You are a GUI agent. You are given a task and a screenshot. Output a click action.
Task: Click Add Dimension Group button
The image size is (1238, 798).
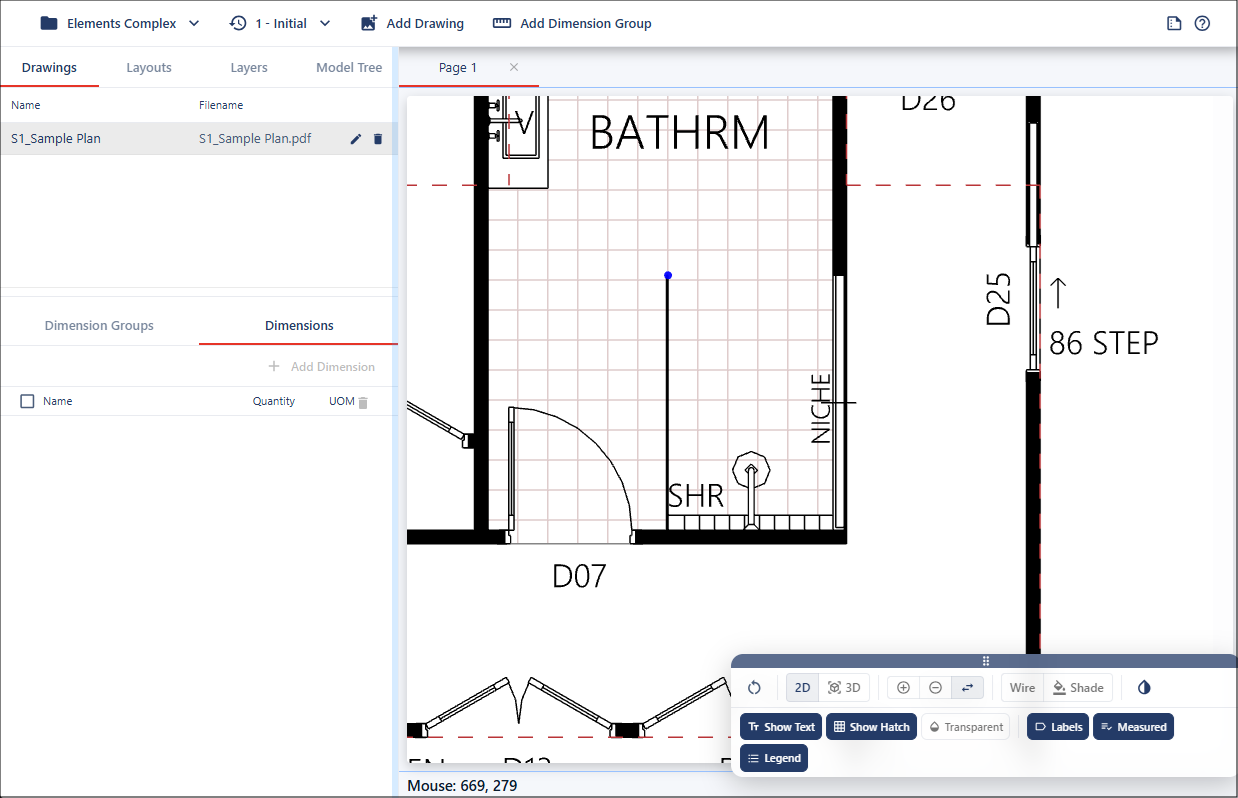[572, 23]
